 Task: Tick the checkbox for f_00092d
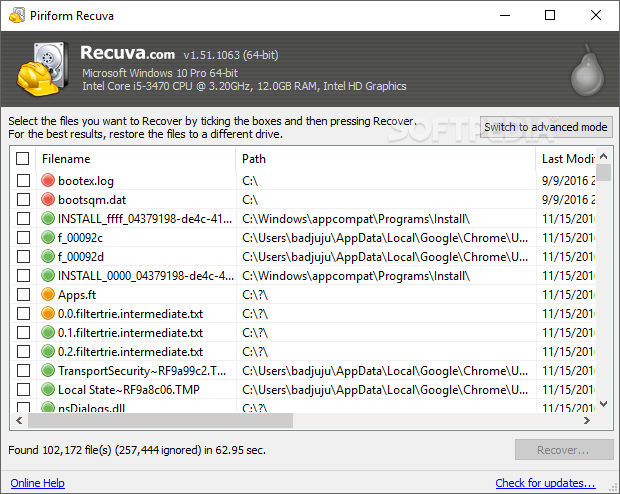coord(23,256)
